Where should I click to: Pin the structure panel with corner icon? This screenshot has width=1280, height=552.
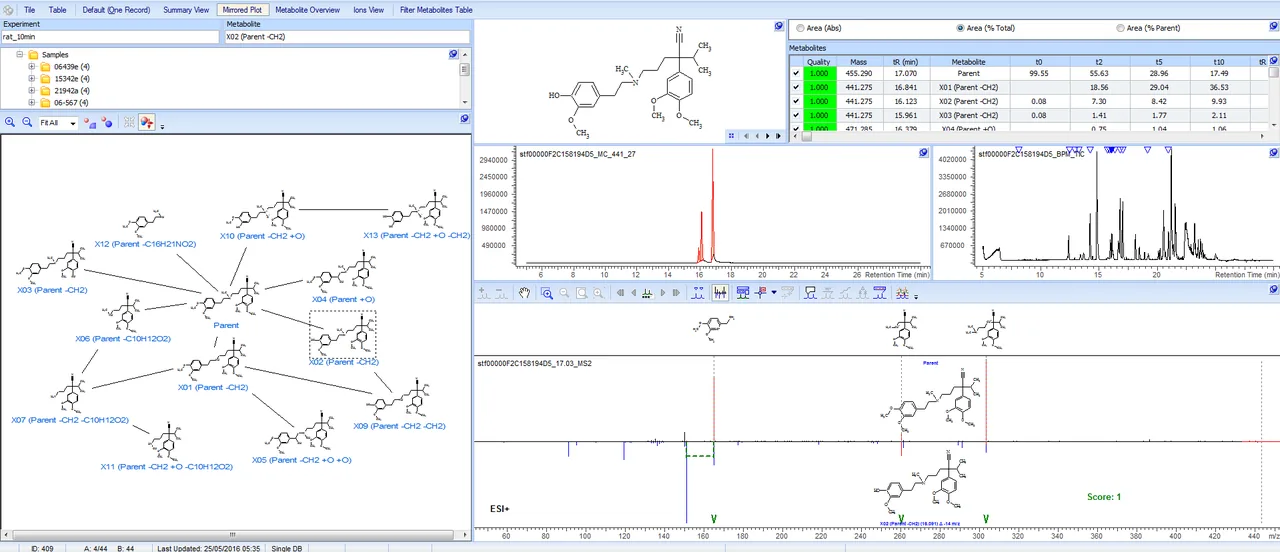click(779, 26)
